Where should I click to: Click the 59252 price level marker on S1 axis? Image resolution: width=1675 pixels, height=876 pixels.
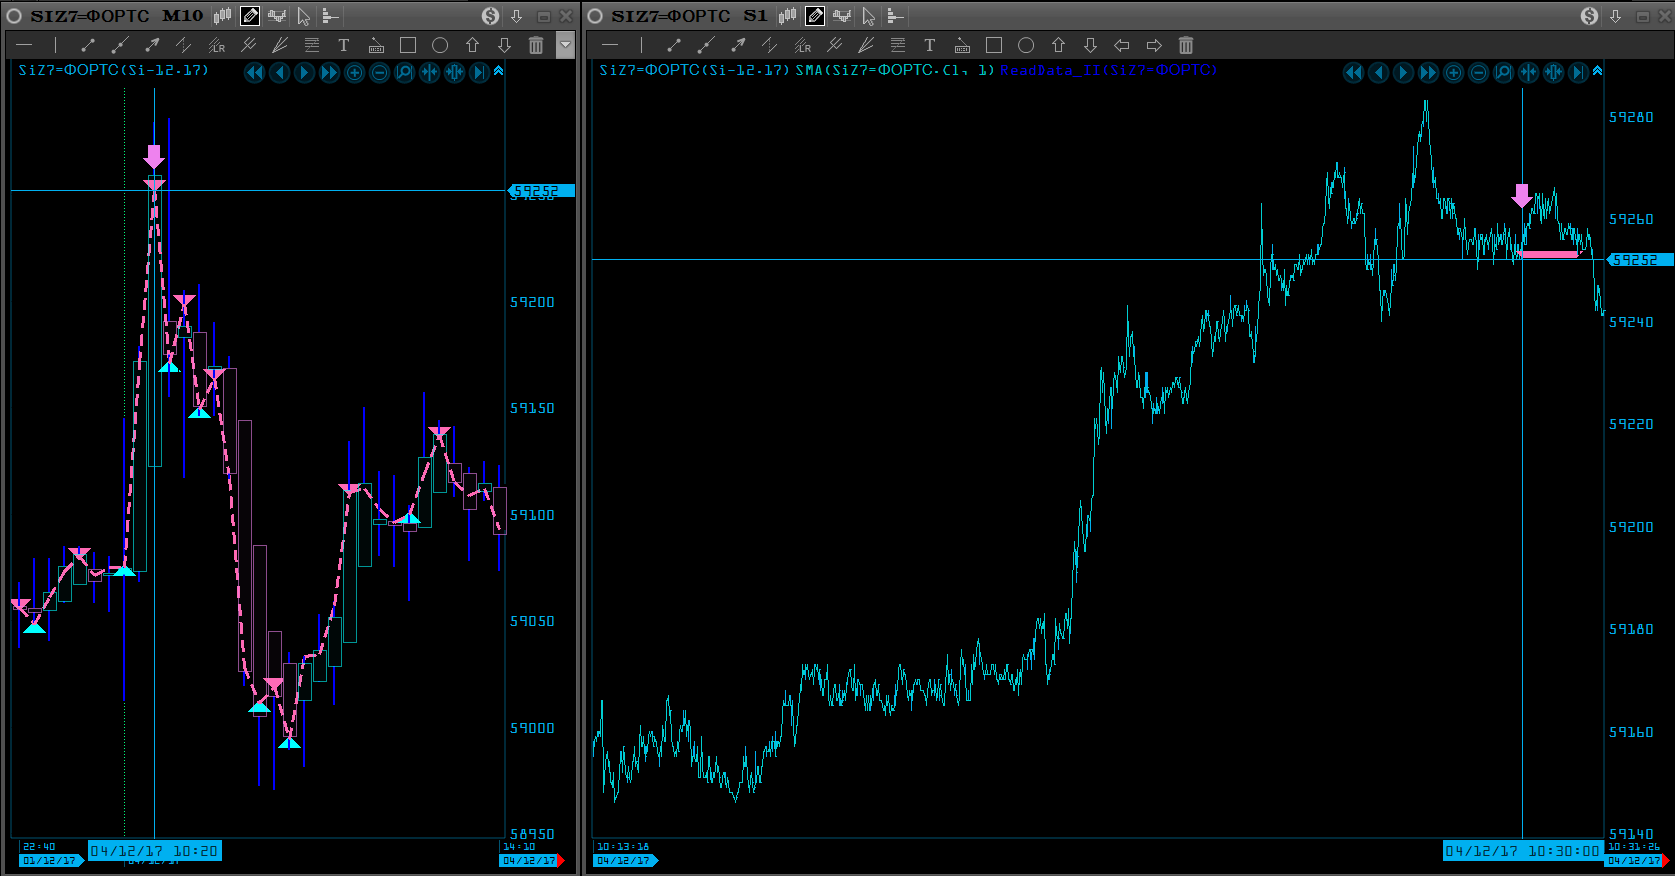click(1638, 260)
